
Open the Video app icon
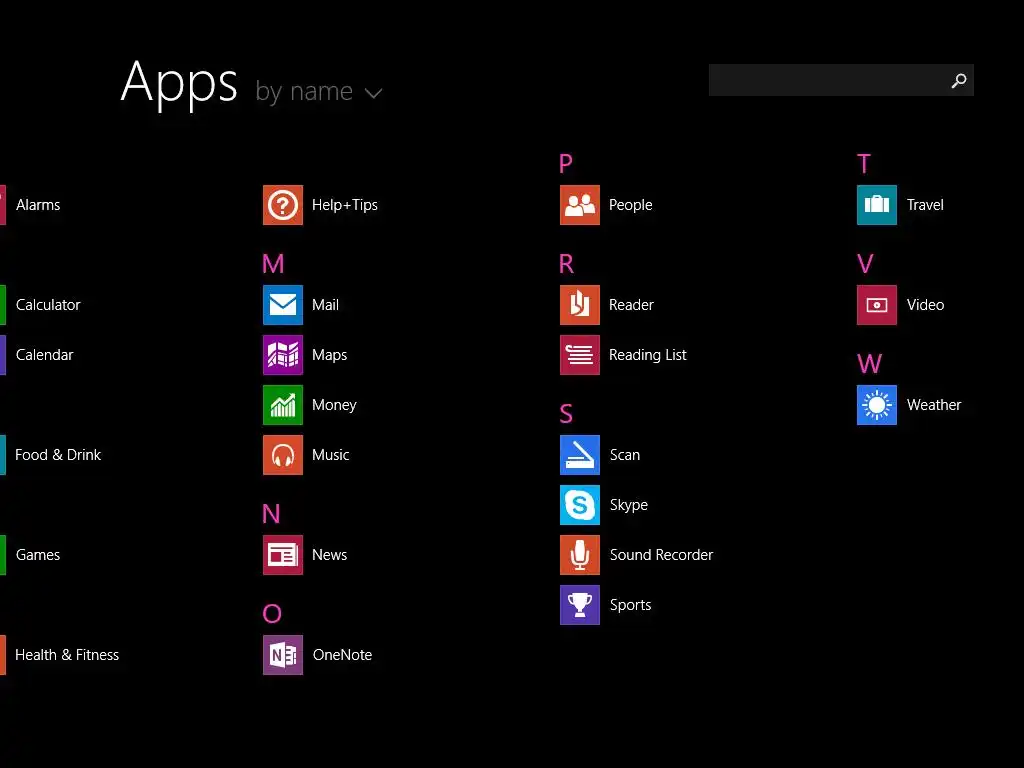click(877, 305)
